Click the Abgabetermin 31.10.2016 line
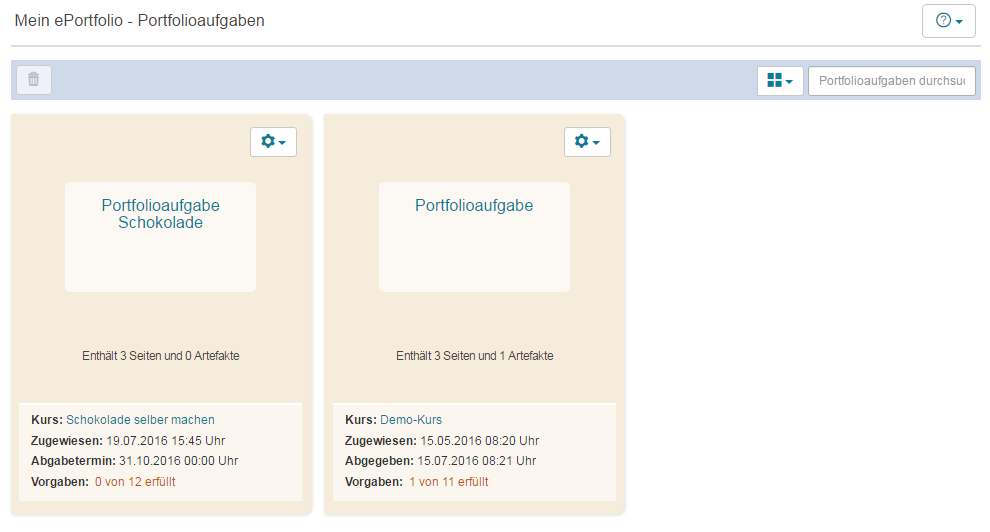The width and height of the screenshot is (990, 532). click(134, 461)
